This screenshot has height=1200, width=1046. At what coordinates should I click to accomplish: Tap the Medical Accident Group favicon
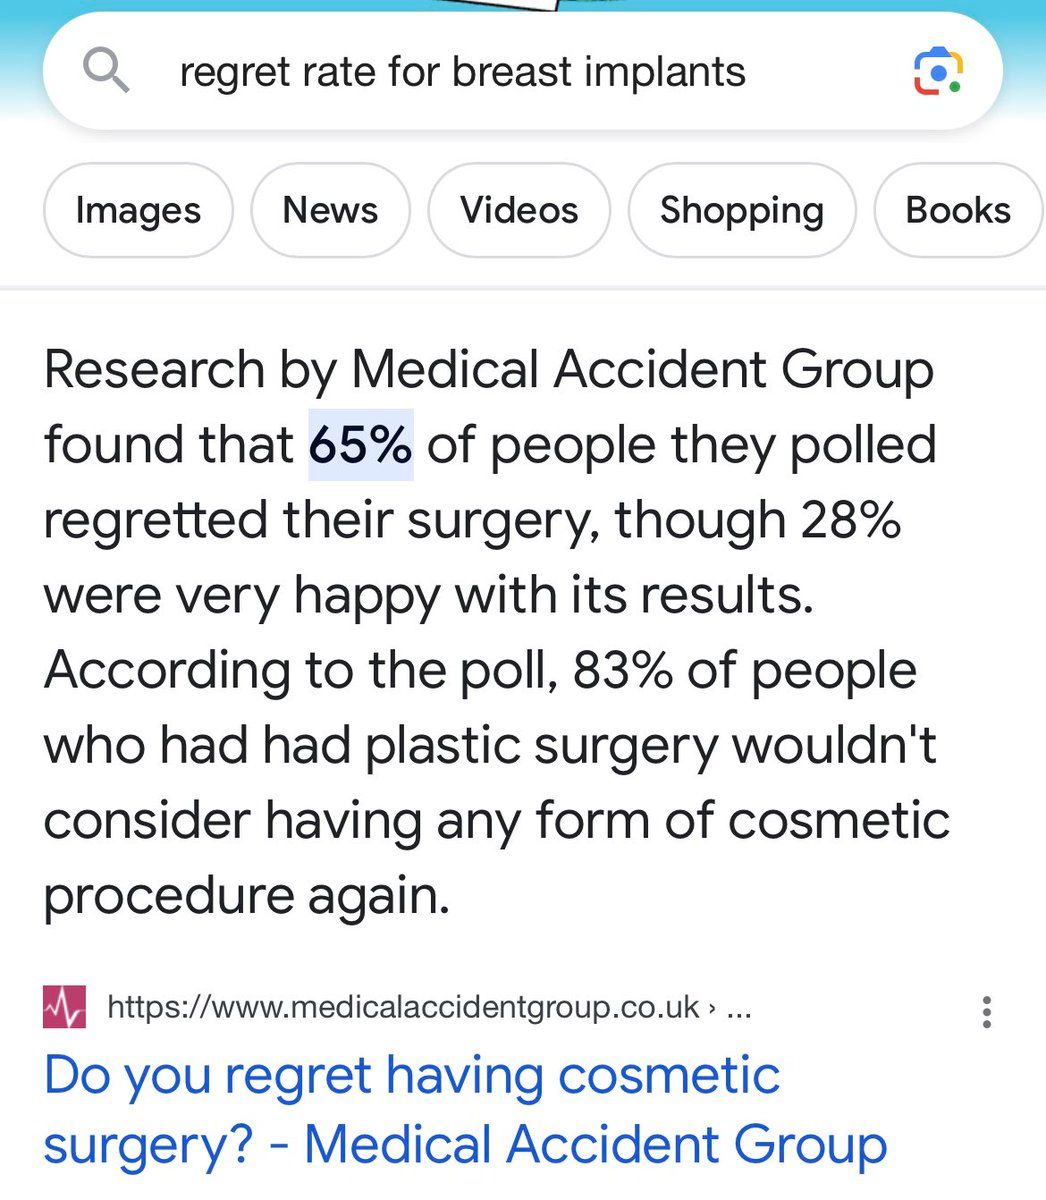(x=64, y=1007)
